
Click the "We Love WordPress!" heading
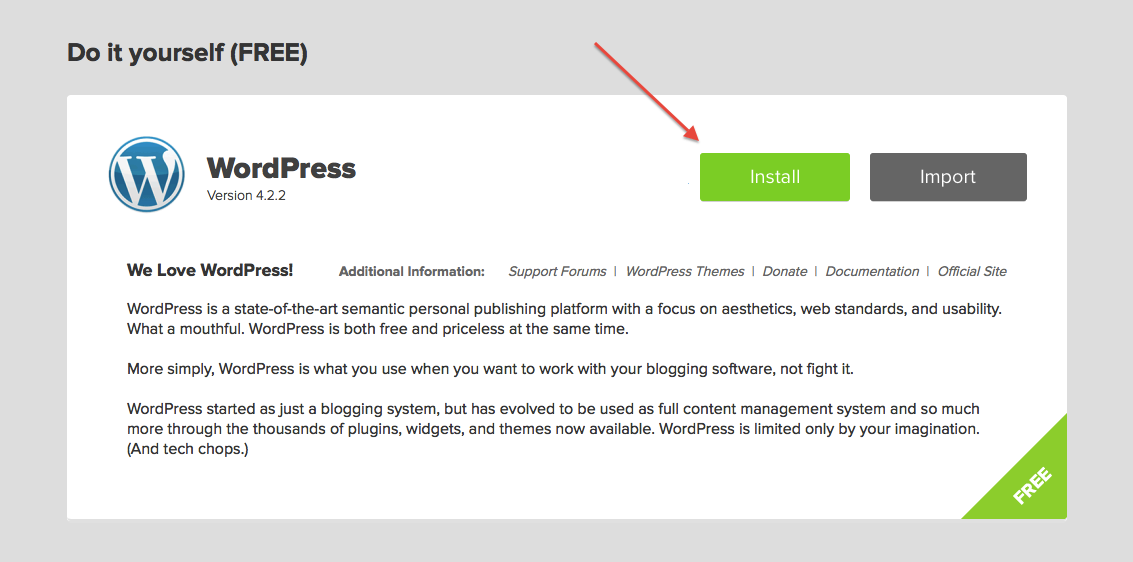coord(210,270)
